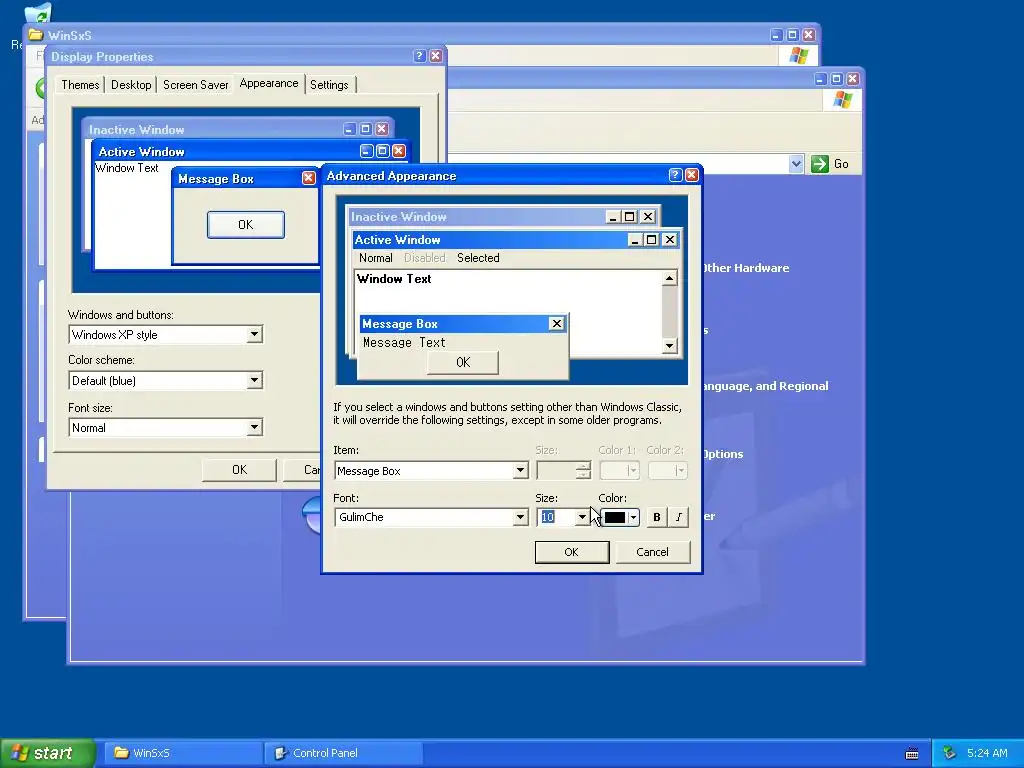Click the Normal menu item in preview
Viewport: 1024px width, 768px height.
[x=376, y=258]
